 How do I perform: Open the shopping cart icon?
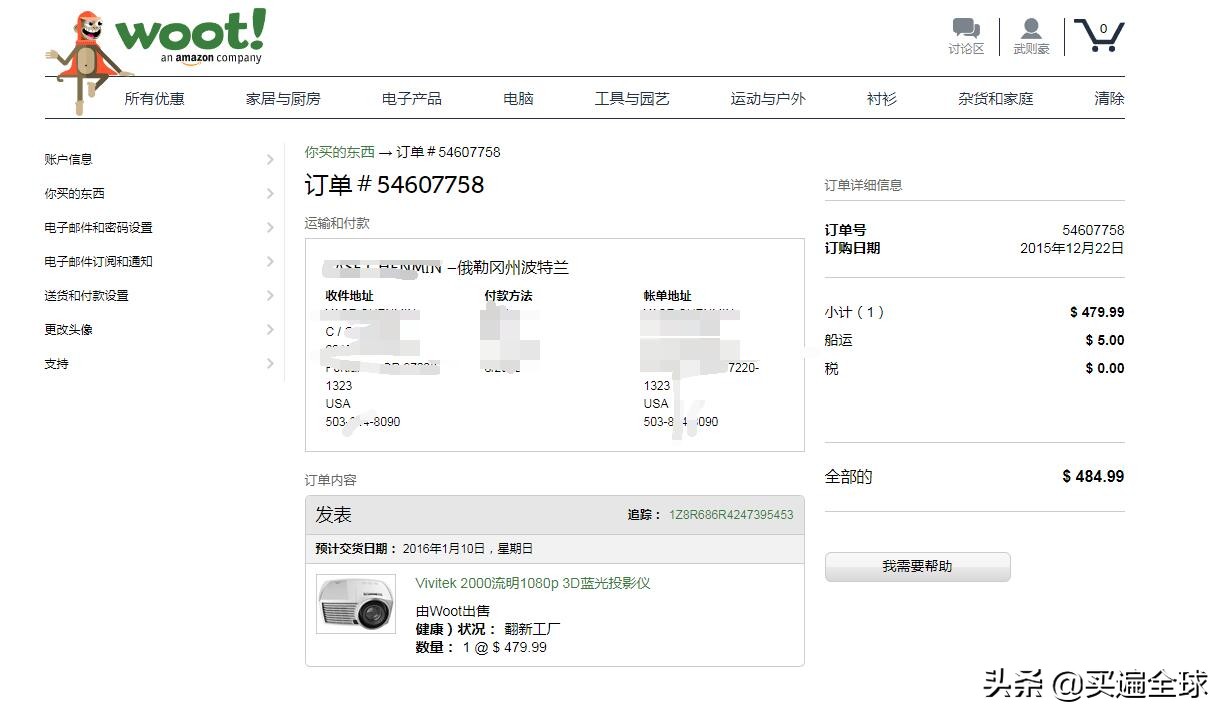click(x=1098, y=33)
